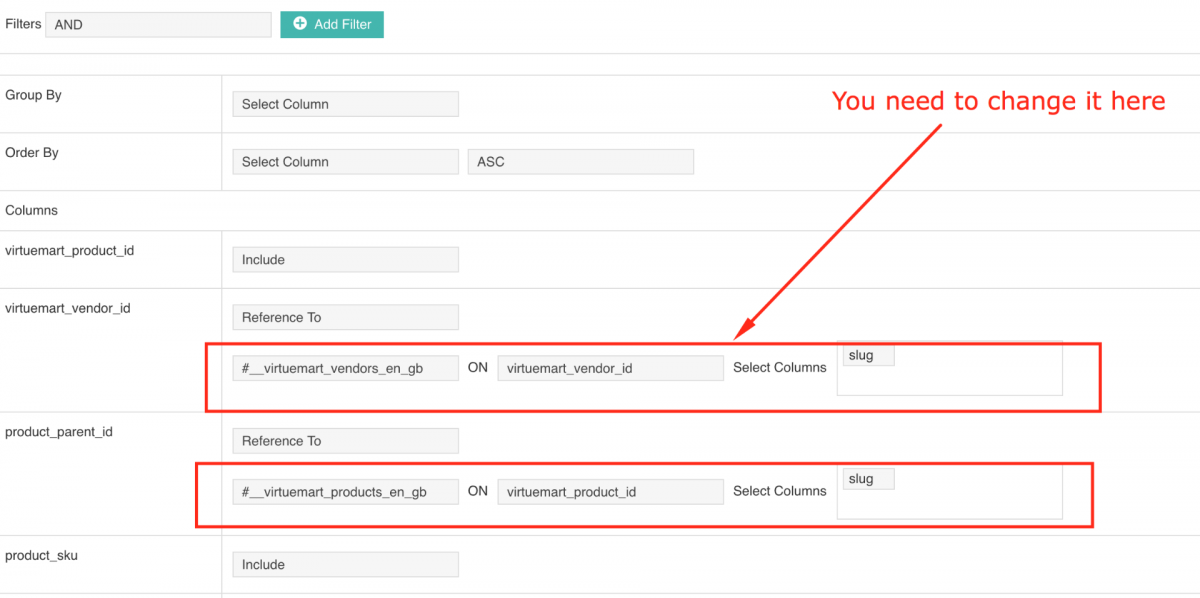Open Include dropdown for product_sku
Viewport: 1200px width, 598px height.
click(345, 565)
